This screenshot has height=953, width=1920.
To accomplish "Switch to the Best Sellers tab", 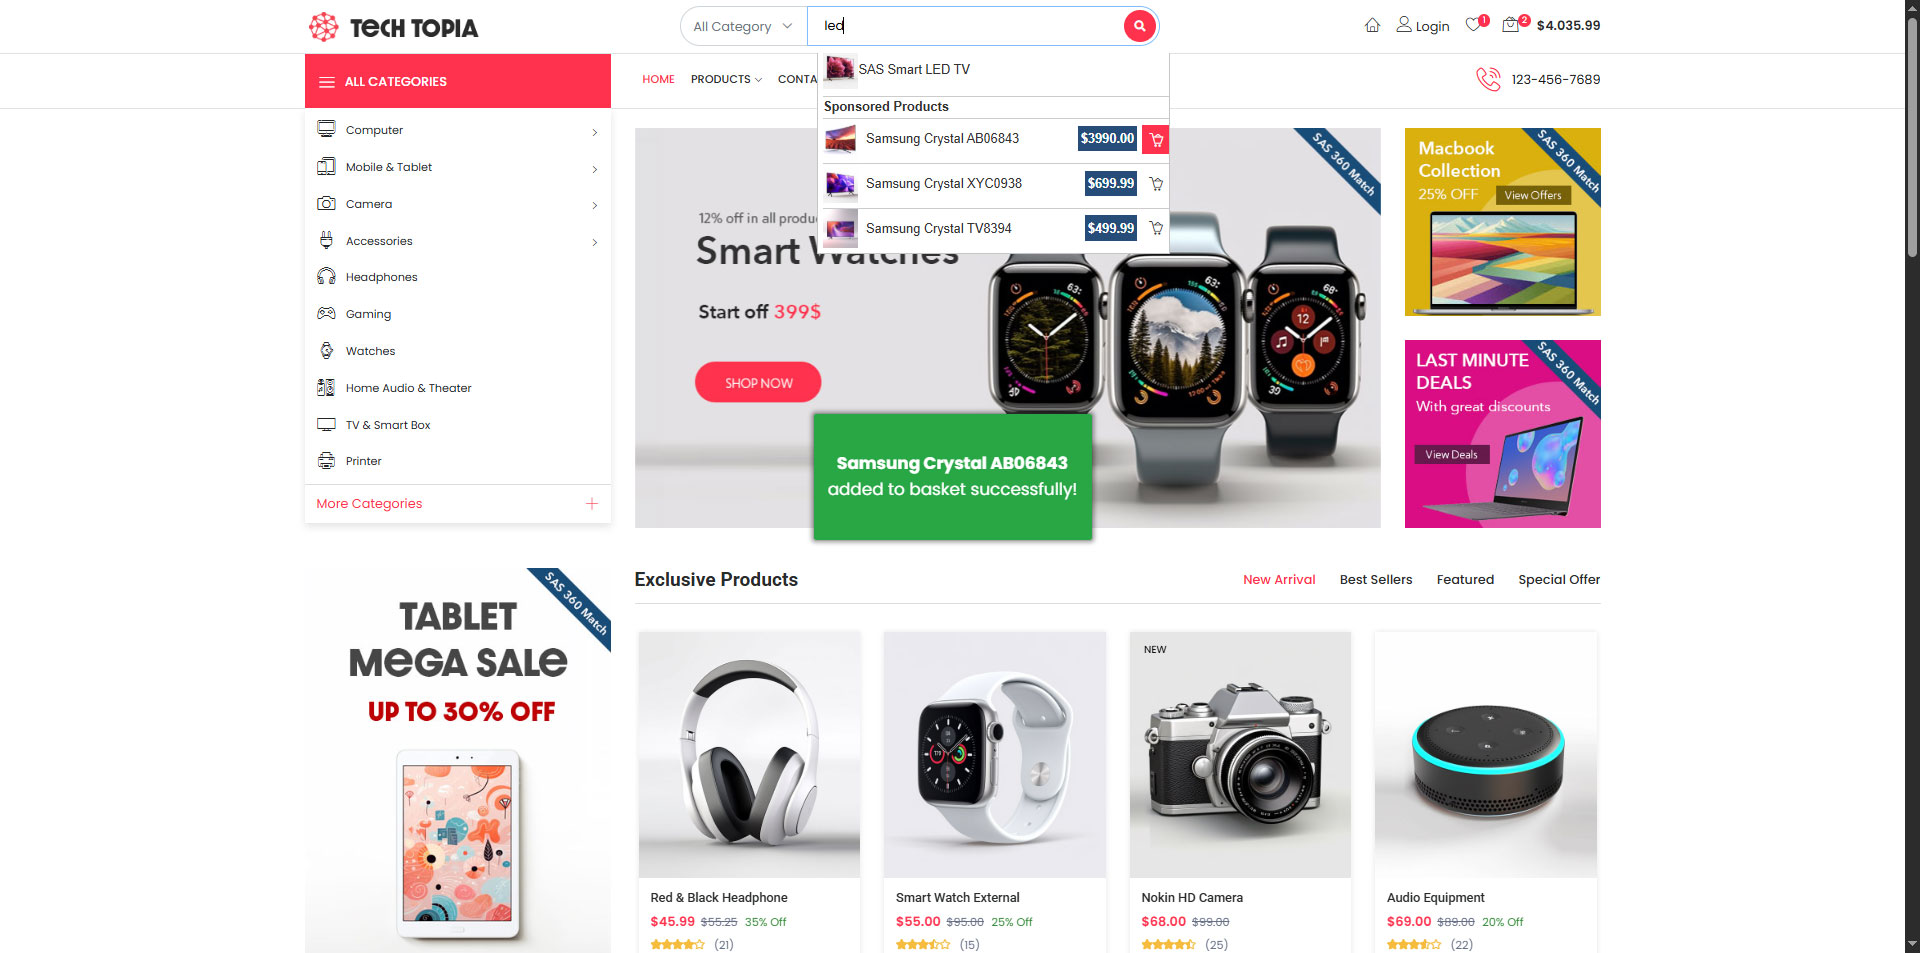I will (1376, 580).
